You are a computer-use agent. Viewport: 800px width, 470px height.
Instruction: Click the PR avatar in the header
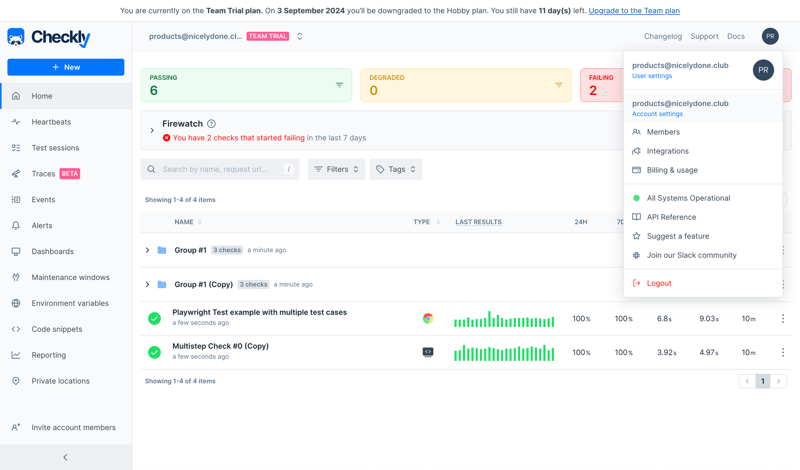770,36
